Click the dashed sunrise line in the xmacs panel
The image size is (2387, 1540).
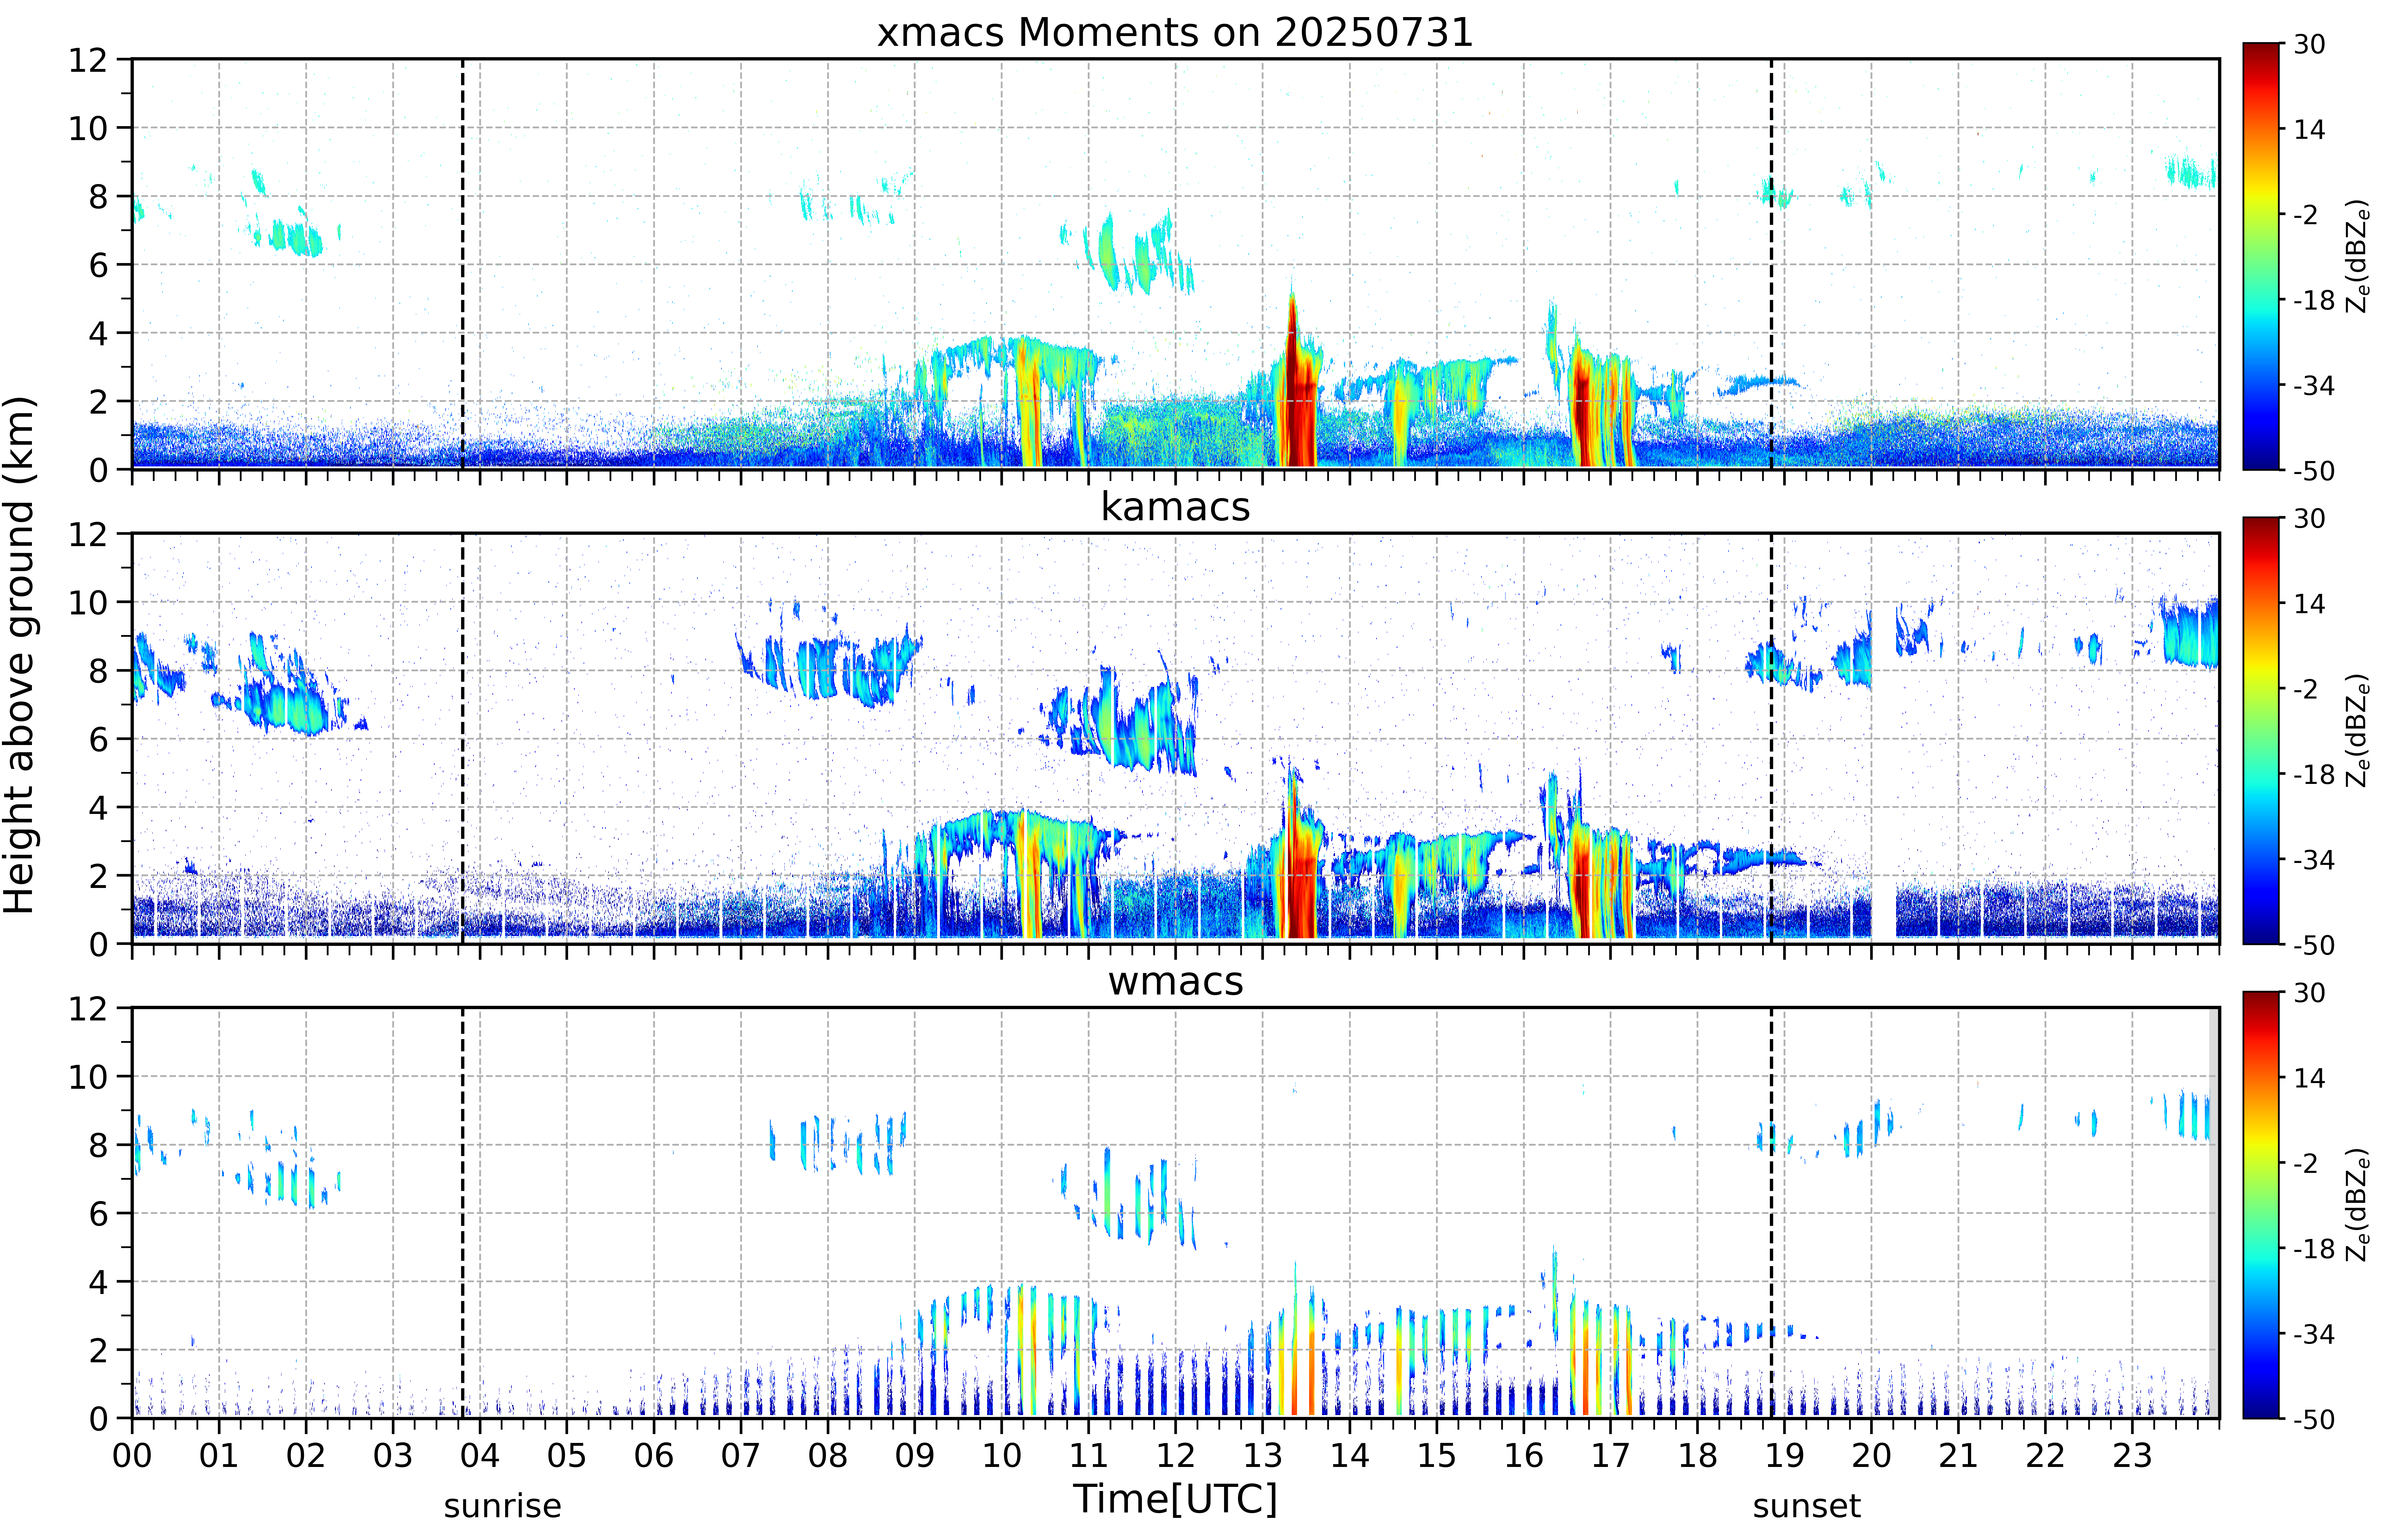(462, 264)
